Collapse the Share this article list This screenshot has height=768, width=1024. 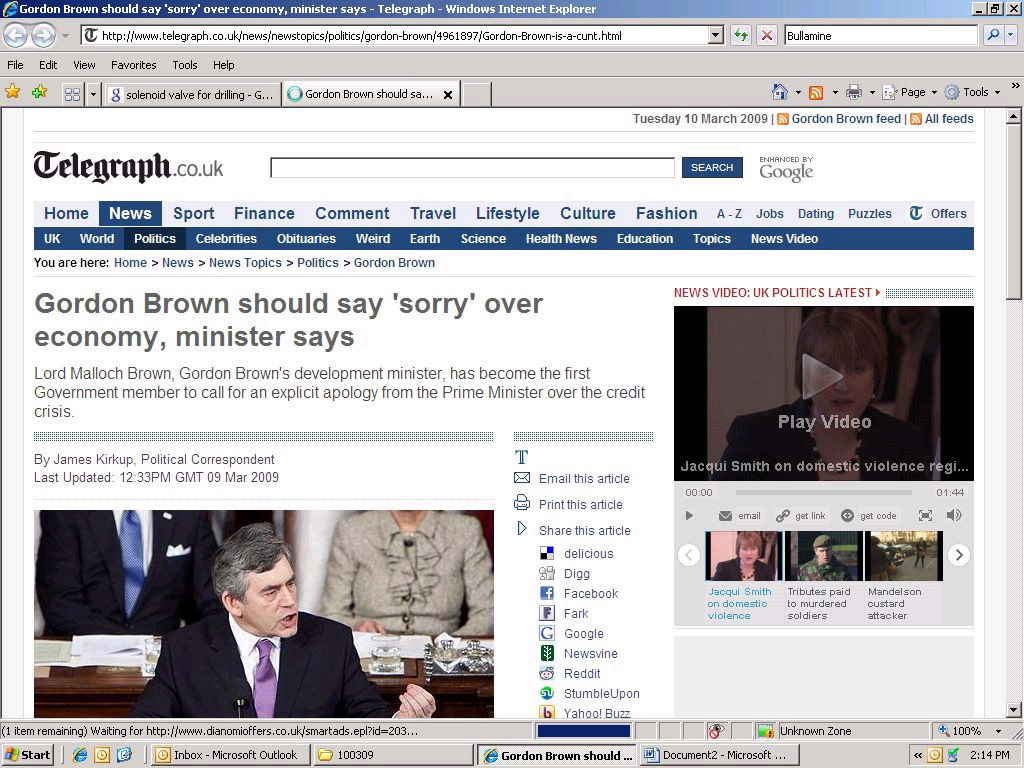click(521, 528)
